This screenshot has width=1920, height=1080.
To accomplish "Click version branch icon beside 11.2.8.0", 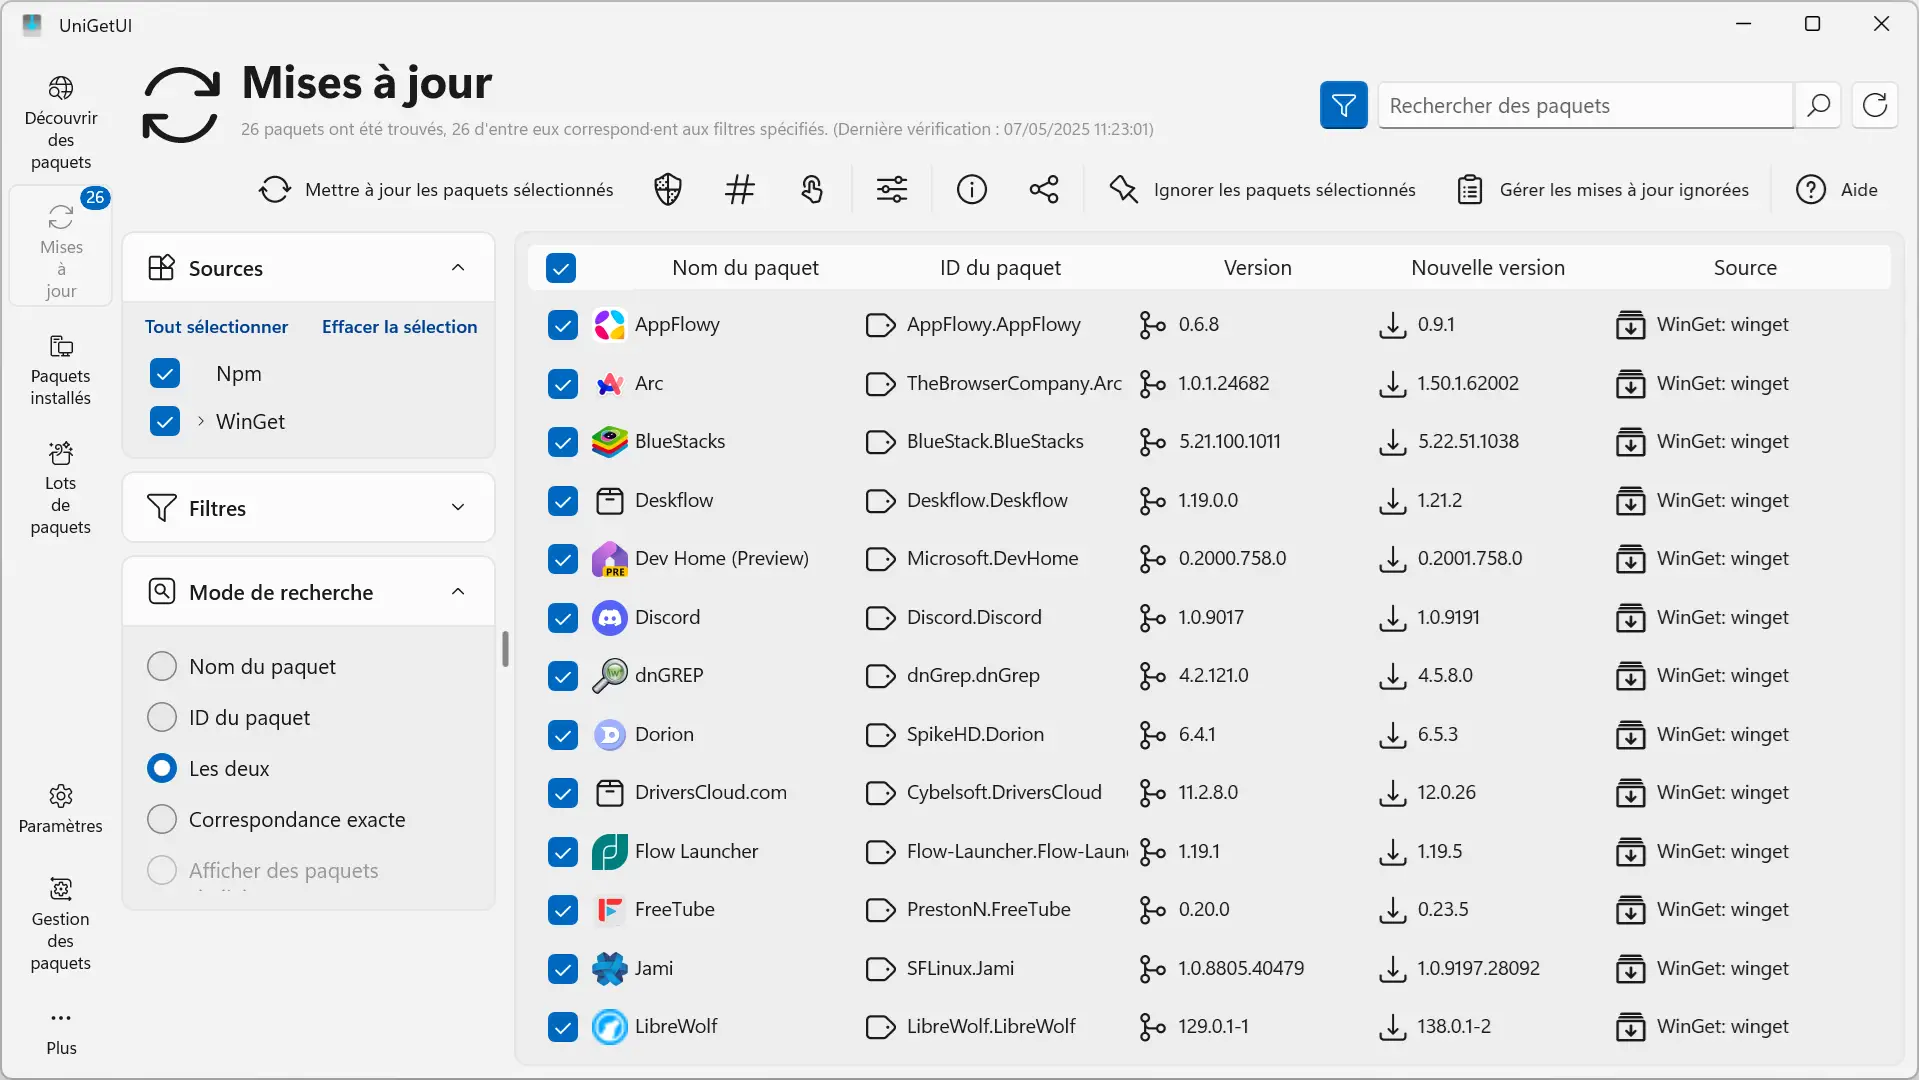I will pyautogui.click(x=1152, y=793).
